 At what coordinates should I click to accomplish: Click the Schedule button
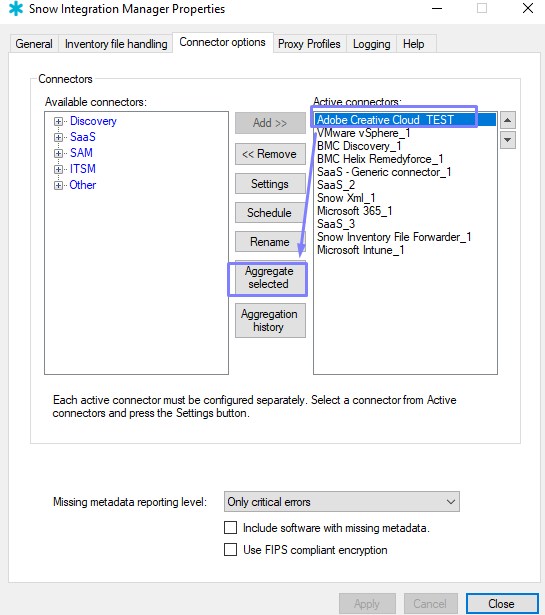coord(270,213)
